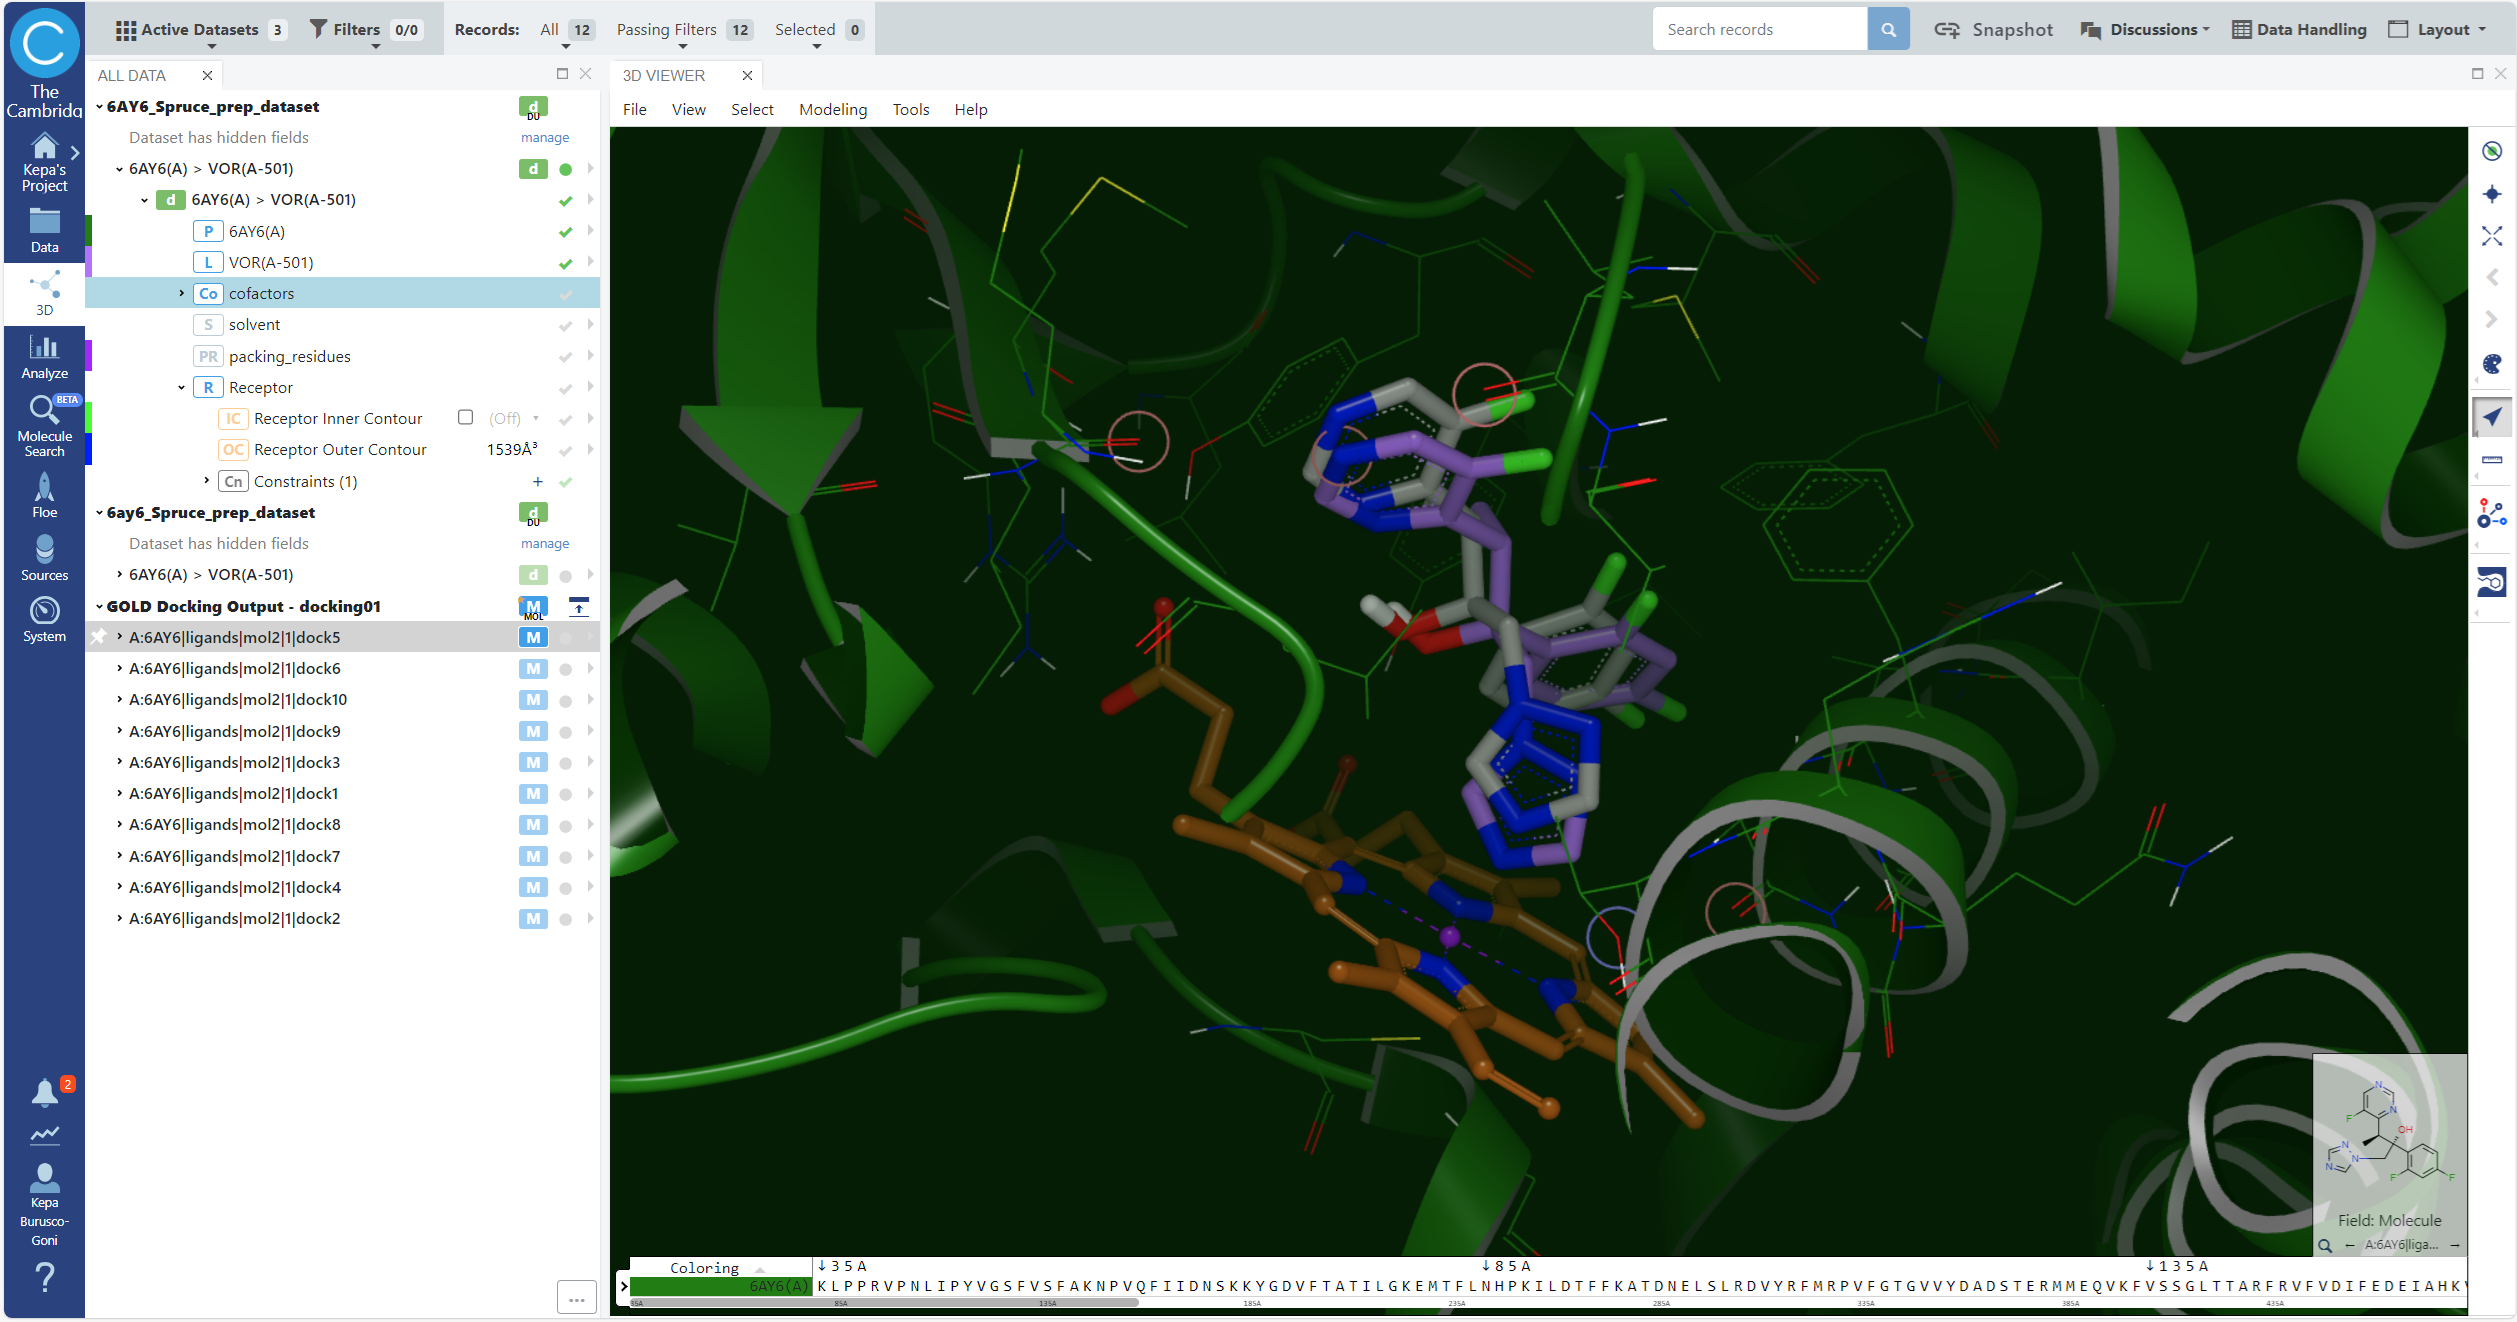Click the upload icon beside GOLD Docking Output
Viewport: 2517px width, 1322px height.
pyautogui.click(x=578, y=606)
